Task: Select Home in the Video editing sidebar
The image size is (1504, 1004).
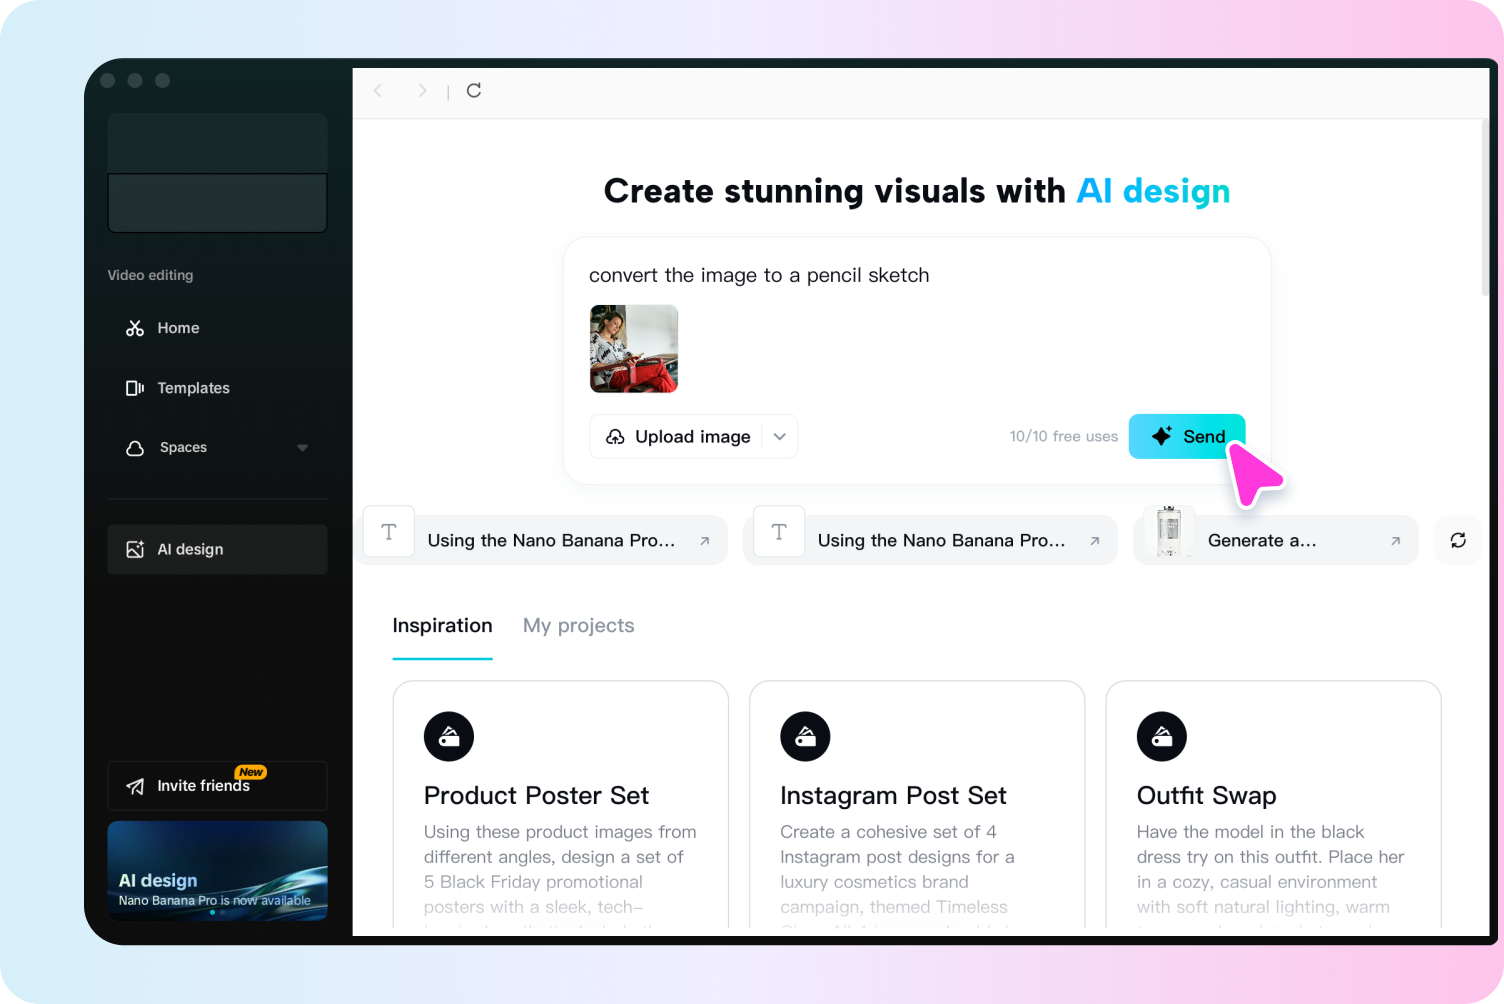Action: click(178, 328)
